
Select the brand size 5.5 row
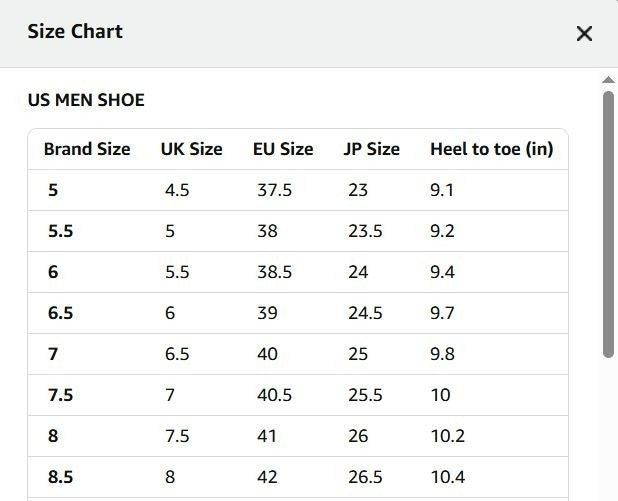point(298,231)
